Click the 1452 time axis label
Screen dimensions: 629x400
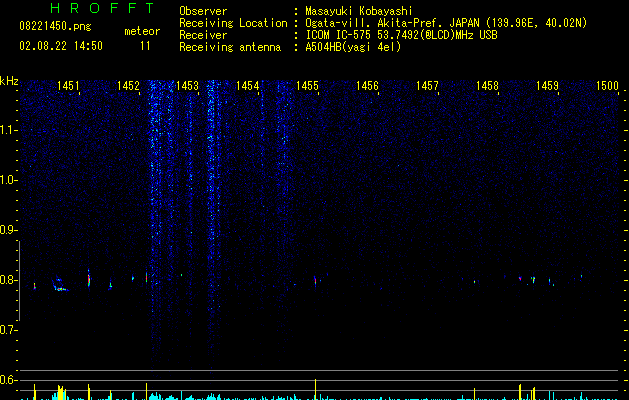point(128,86)
